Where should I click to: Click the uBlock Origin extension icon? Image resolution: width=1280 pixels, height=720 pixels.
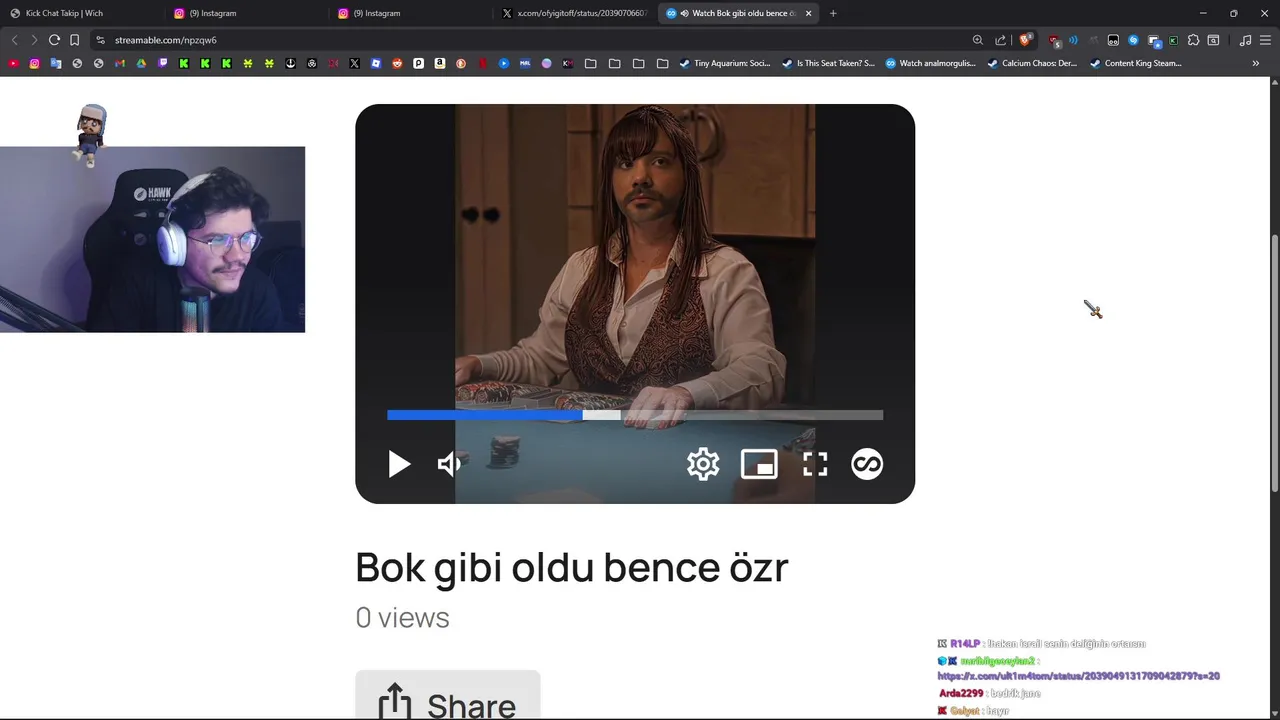tap(1054, 42)
